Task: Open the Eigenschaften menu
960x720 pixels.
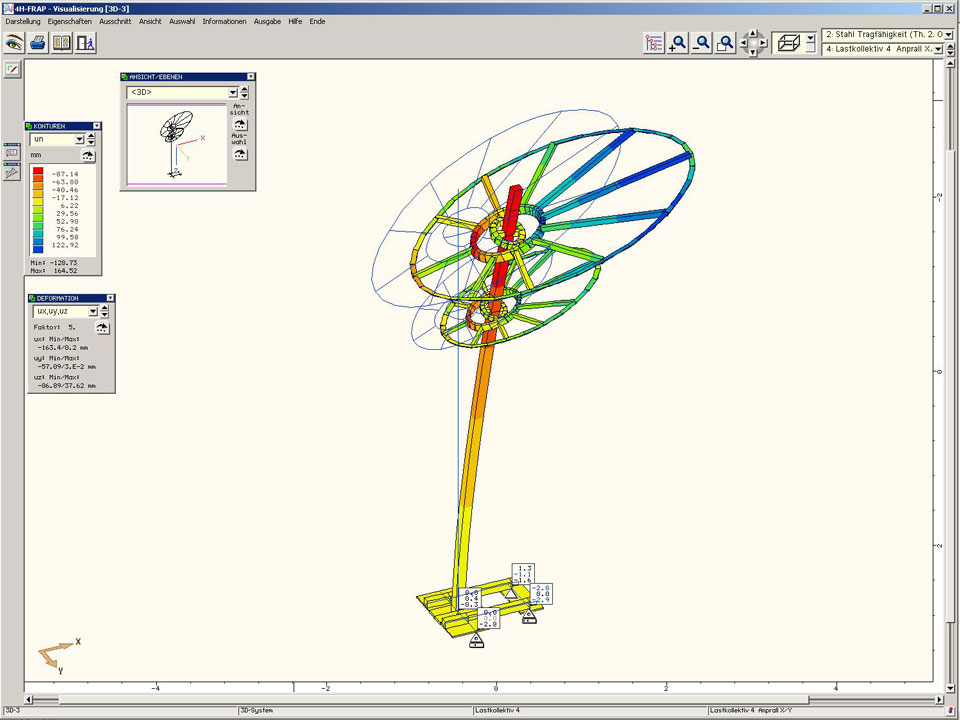Action: click(x=70, y=21)
